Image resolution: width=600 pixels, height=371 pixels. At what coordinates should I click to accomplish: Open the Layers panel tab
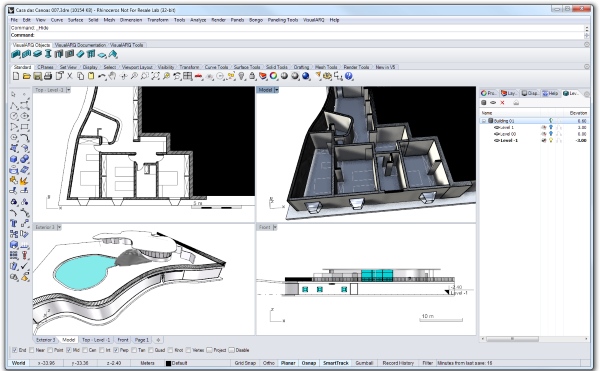(x=509, y=93)
